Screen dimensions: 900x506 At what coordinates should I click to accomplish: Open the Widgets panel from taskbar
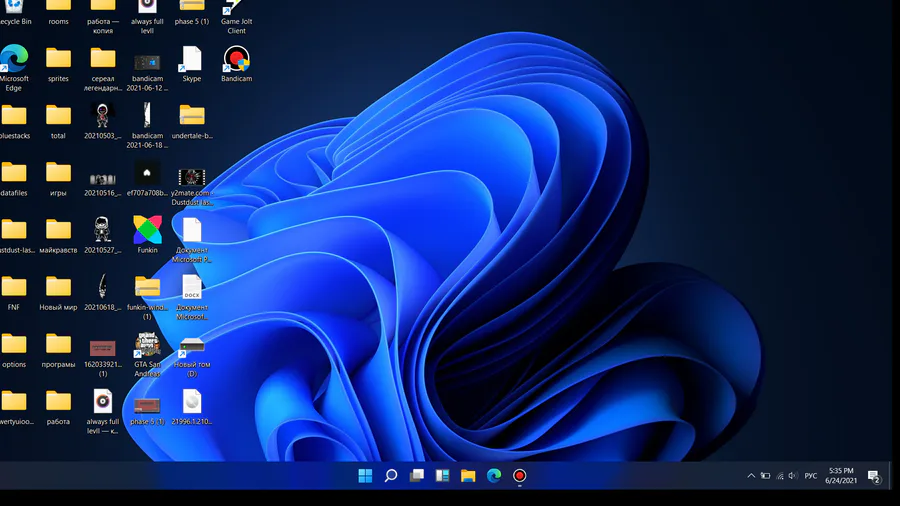point(443,476)
